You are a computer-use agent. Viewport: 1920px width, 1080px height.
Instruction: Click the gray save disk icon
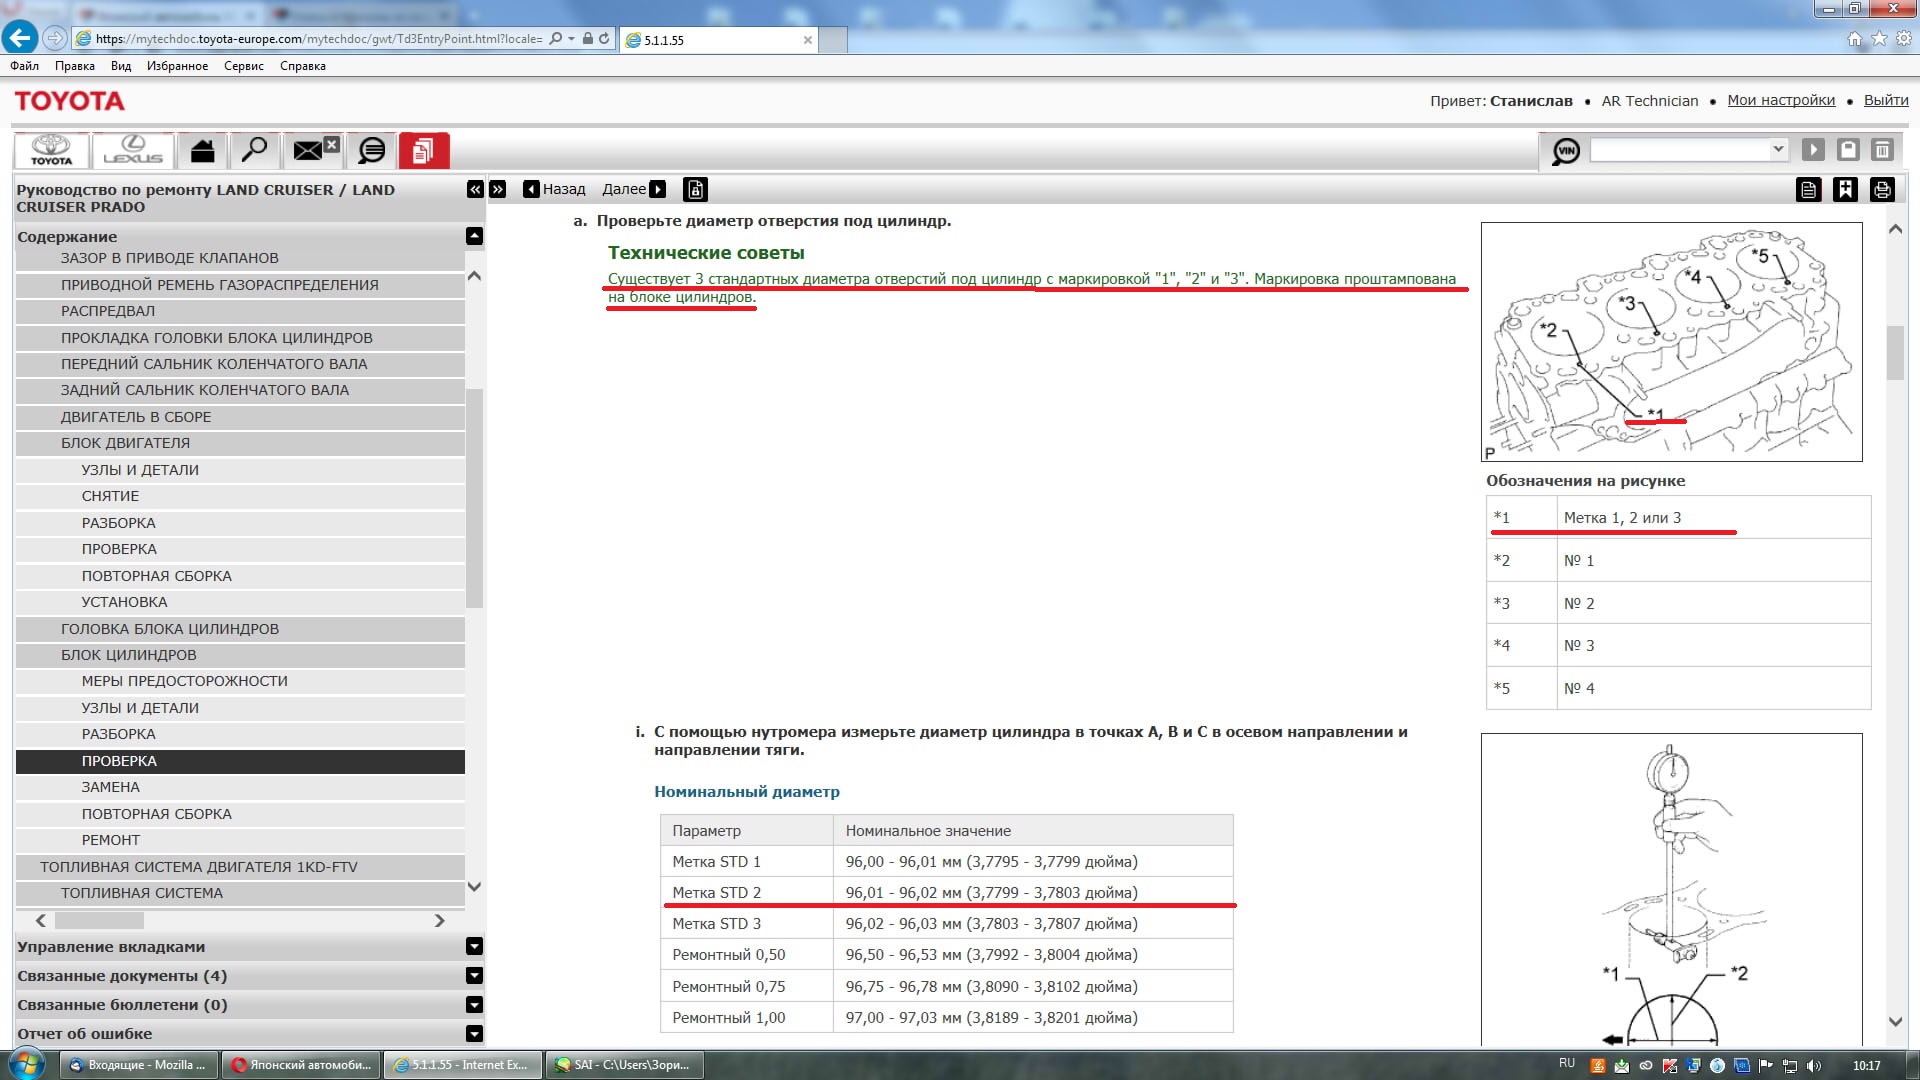tap(1847, 150)
